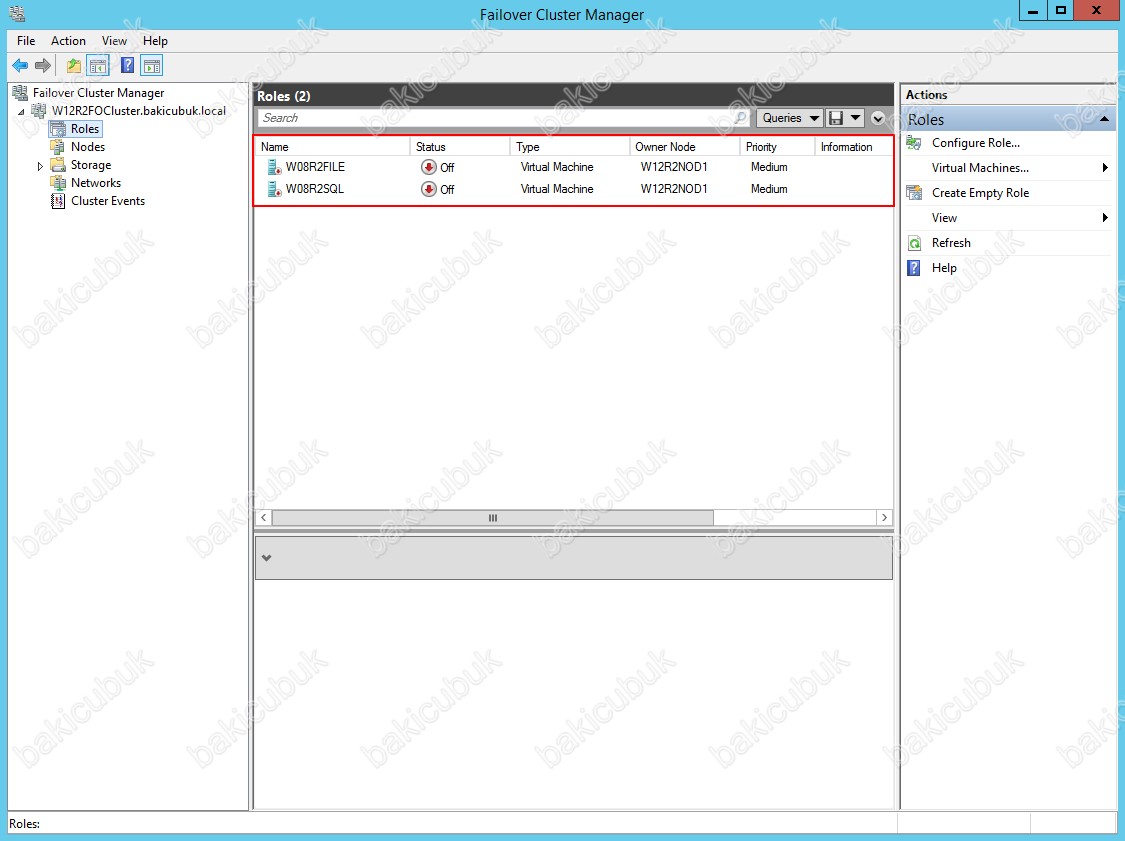Click the W08R2SQL virtual machine icon
Screen dimensions: 1125x841
tap(274, 189)
